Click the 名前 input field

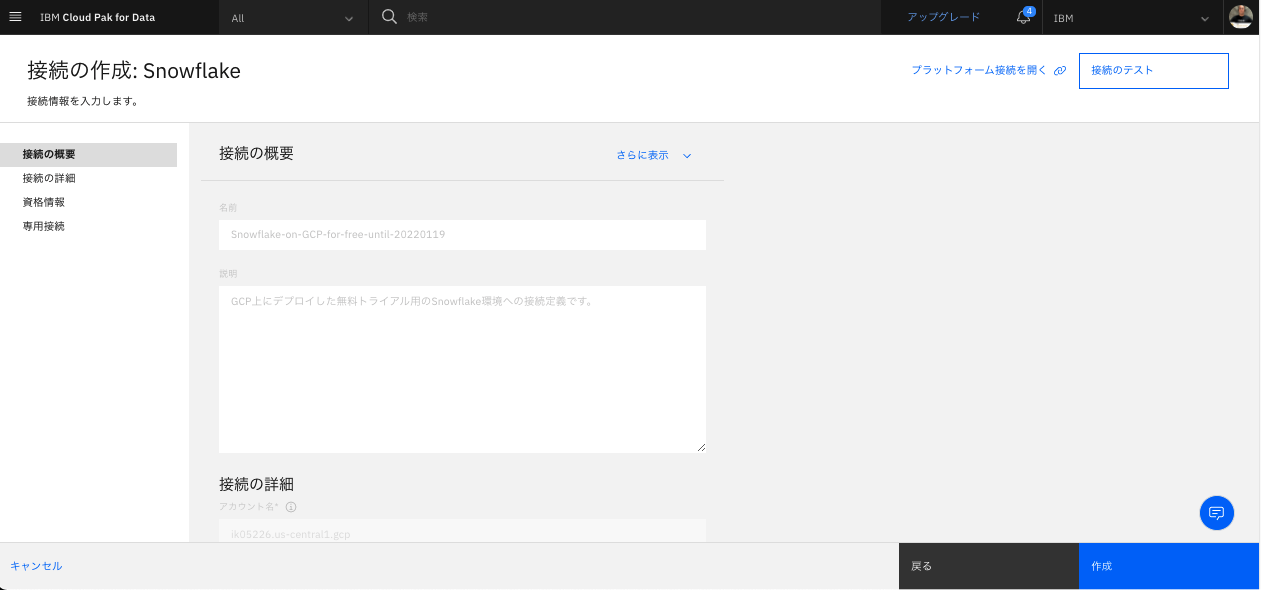click(x=462, y=235)
